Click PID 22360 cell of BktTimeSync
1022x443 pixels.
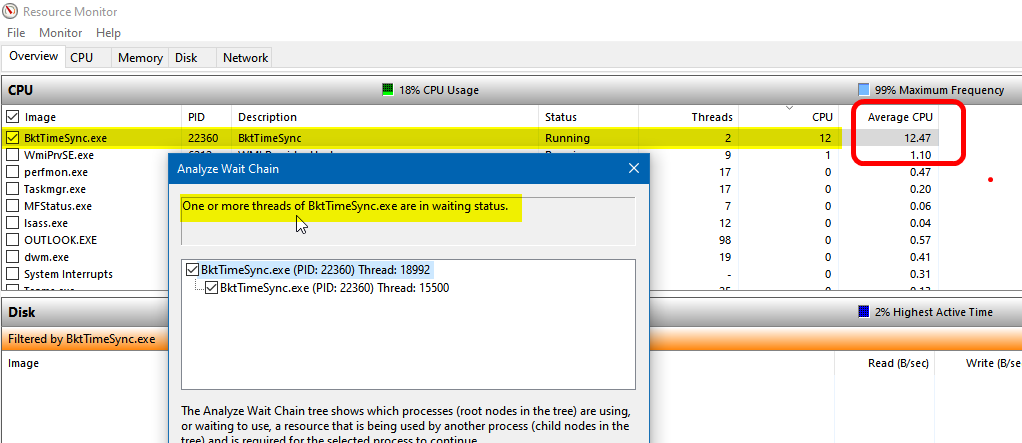pyautogui.click(x=203, y=138)
